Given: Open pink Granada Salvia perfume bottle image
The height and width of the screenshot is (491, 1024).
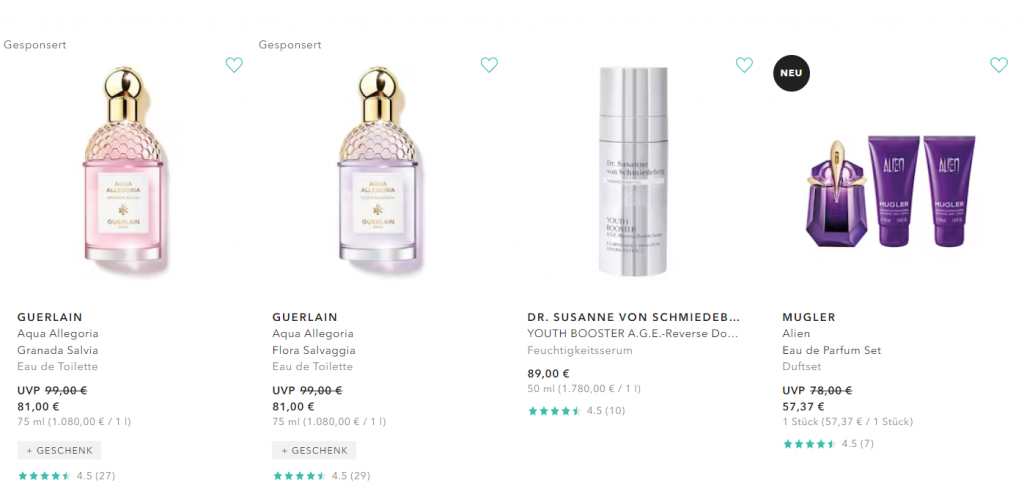Looking at the screenshot, I should [123, 165].
